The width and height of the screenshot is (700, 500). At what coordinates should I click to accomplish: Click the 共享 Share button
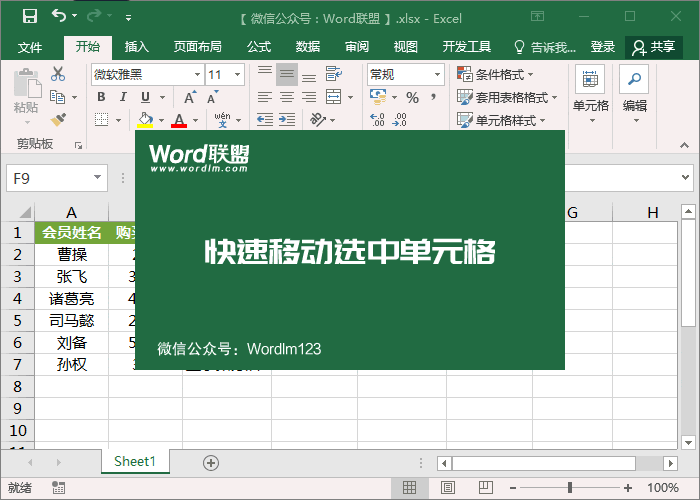pos(654,47)
